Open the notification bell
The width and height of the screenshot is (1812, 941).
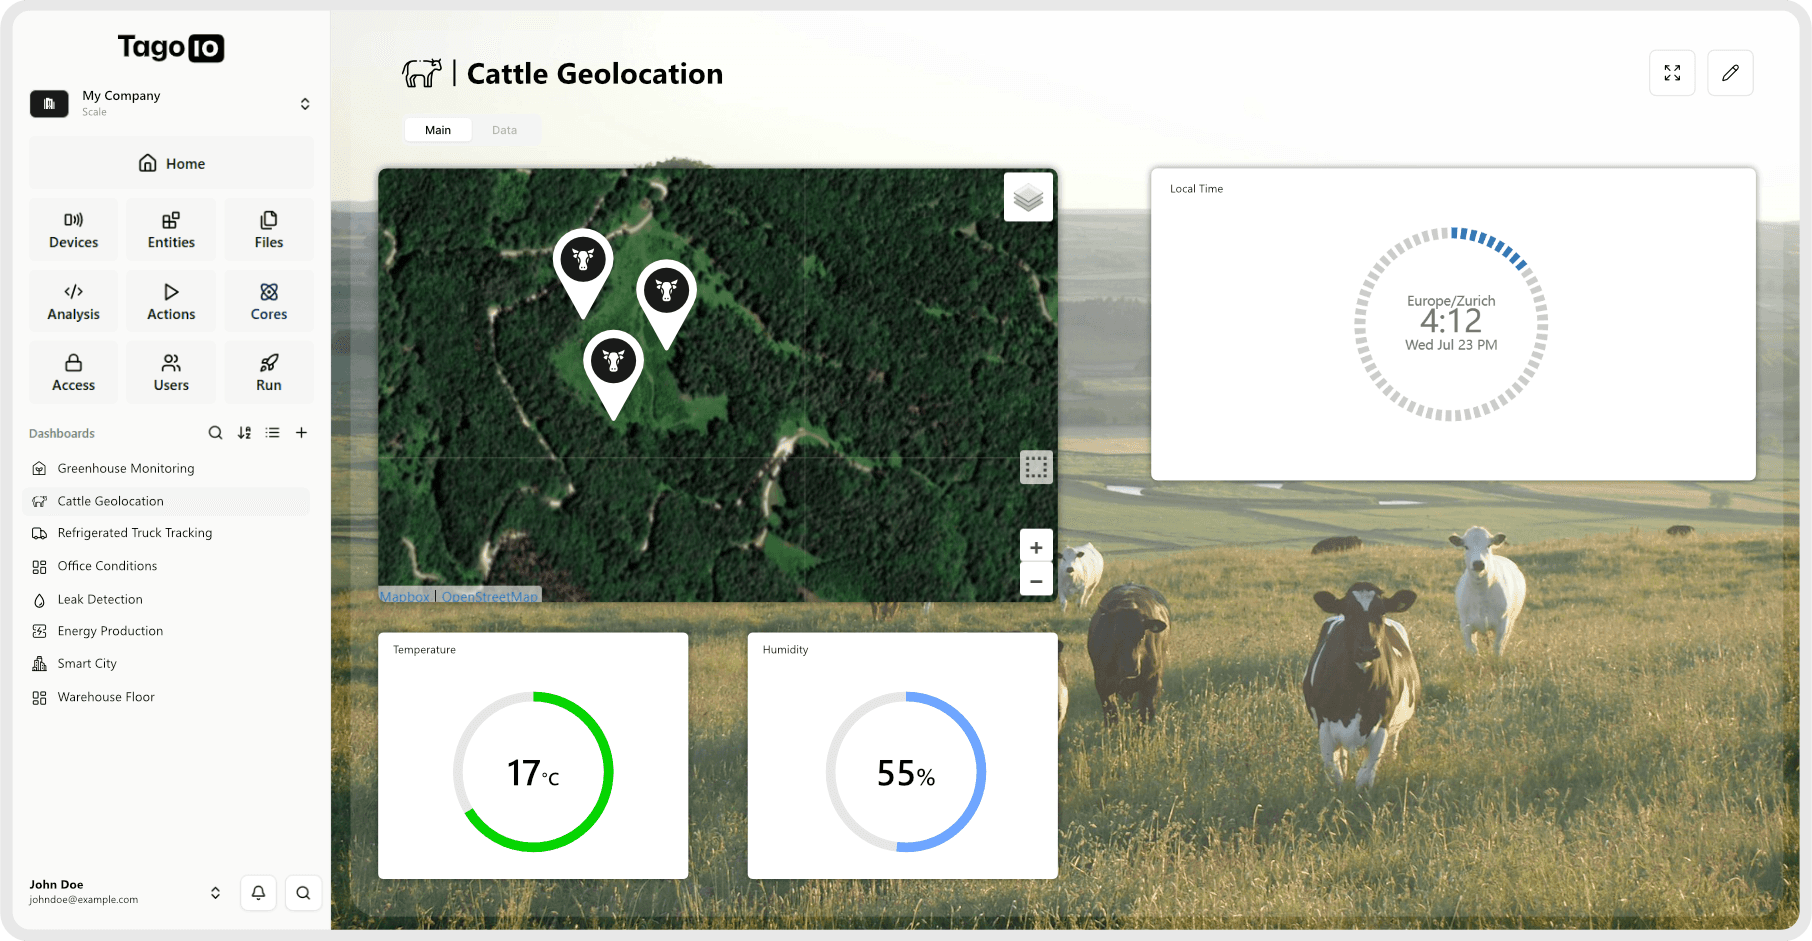[x=258, y=892]
